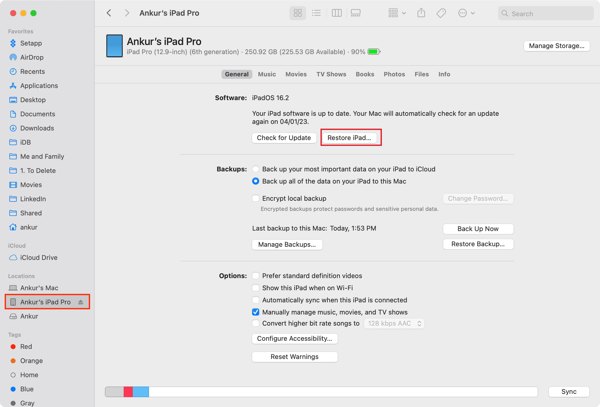Switch to icon grid view
This screenshot has width=600, height=407.
[297, 13]
